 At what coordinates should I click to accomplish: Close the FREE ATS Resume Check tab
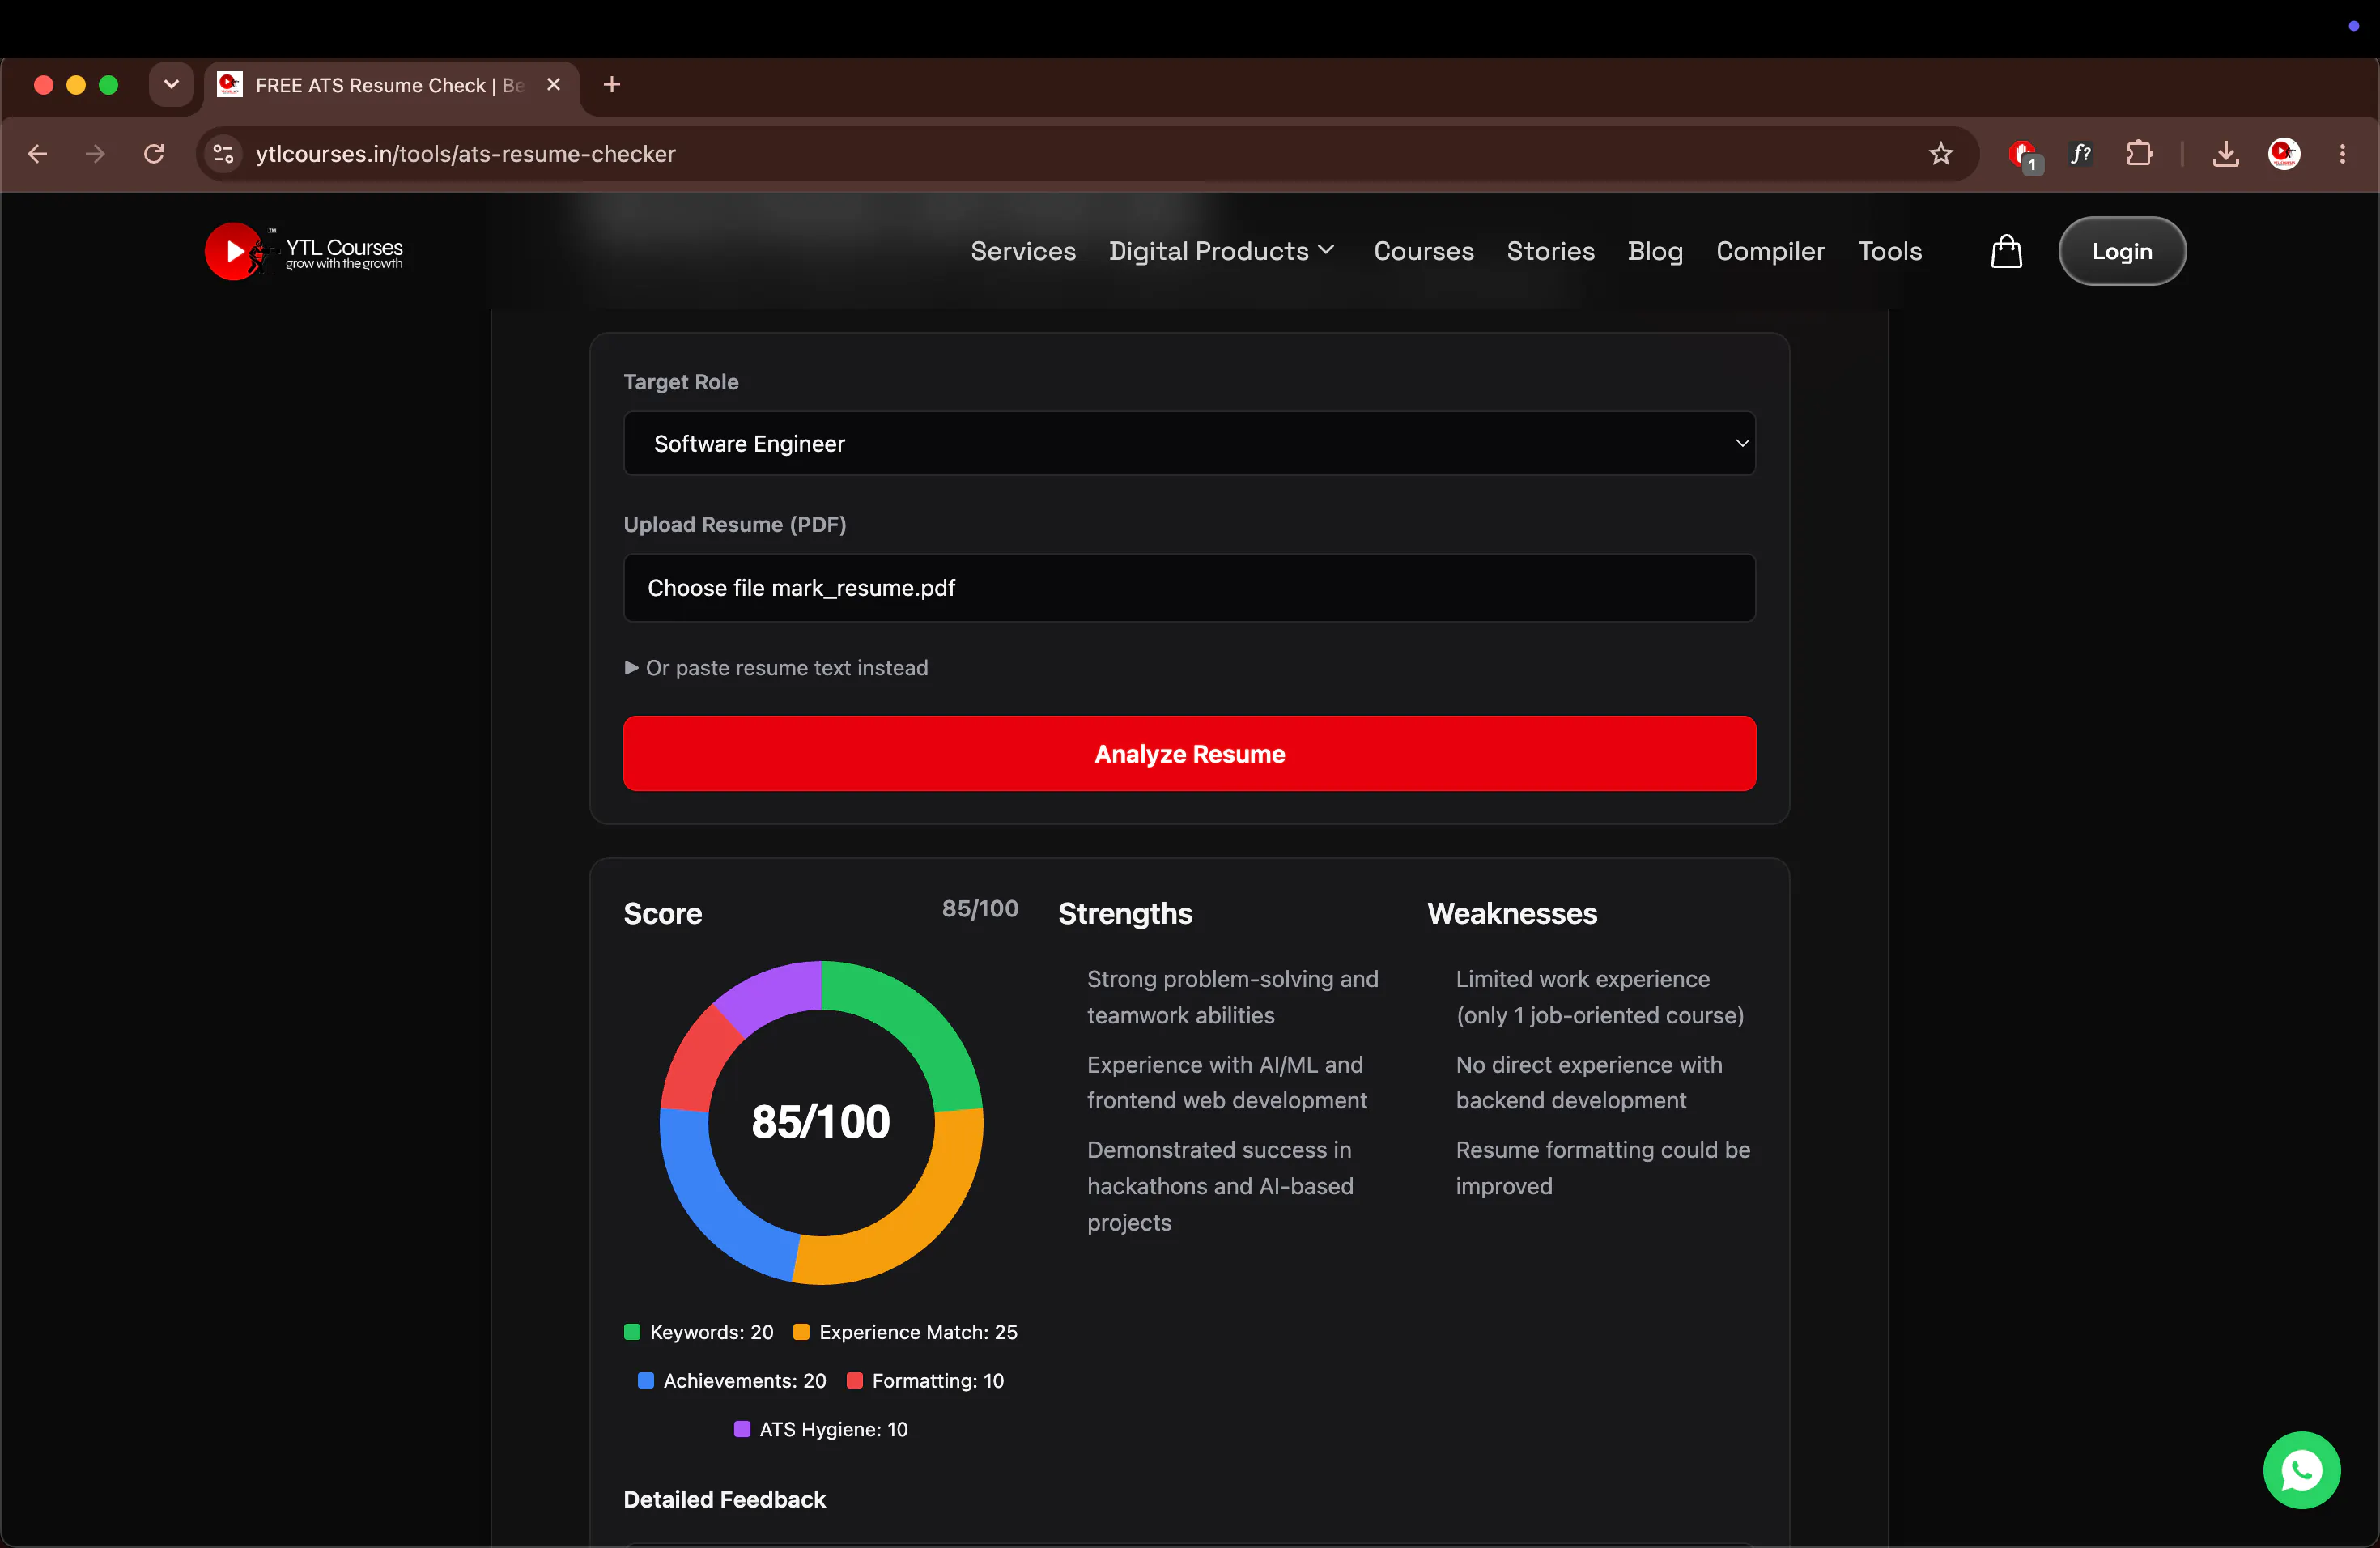tap(553, 85)
